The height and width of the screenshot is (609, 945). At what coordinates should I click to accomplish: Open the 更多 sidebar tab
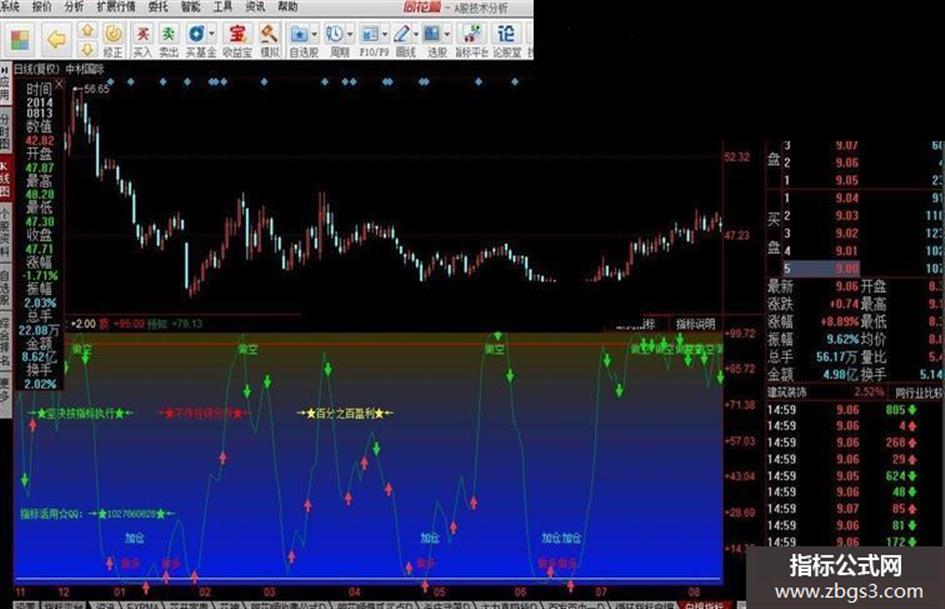click(x=5, y=393)
